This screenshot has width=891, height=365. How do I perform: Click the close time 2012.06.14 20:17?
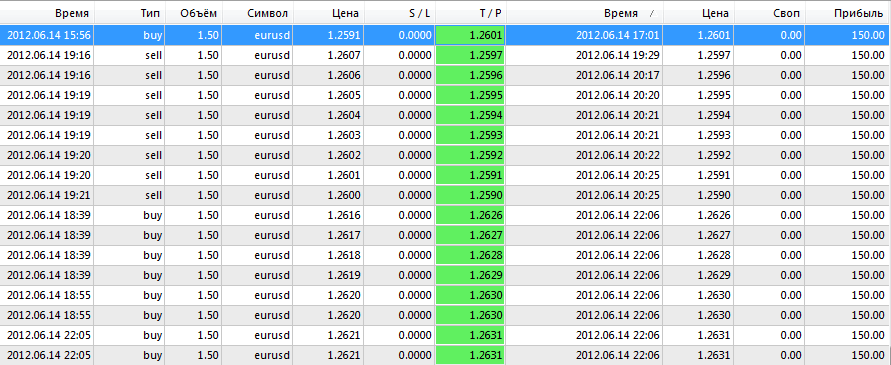tap(618, 75)
